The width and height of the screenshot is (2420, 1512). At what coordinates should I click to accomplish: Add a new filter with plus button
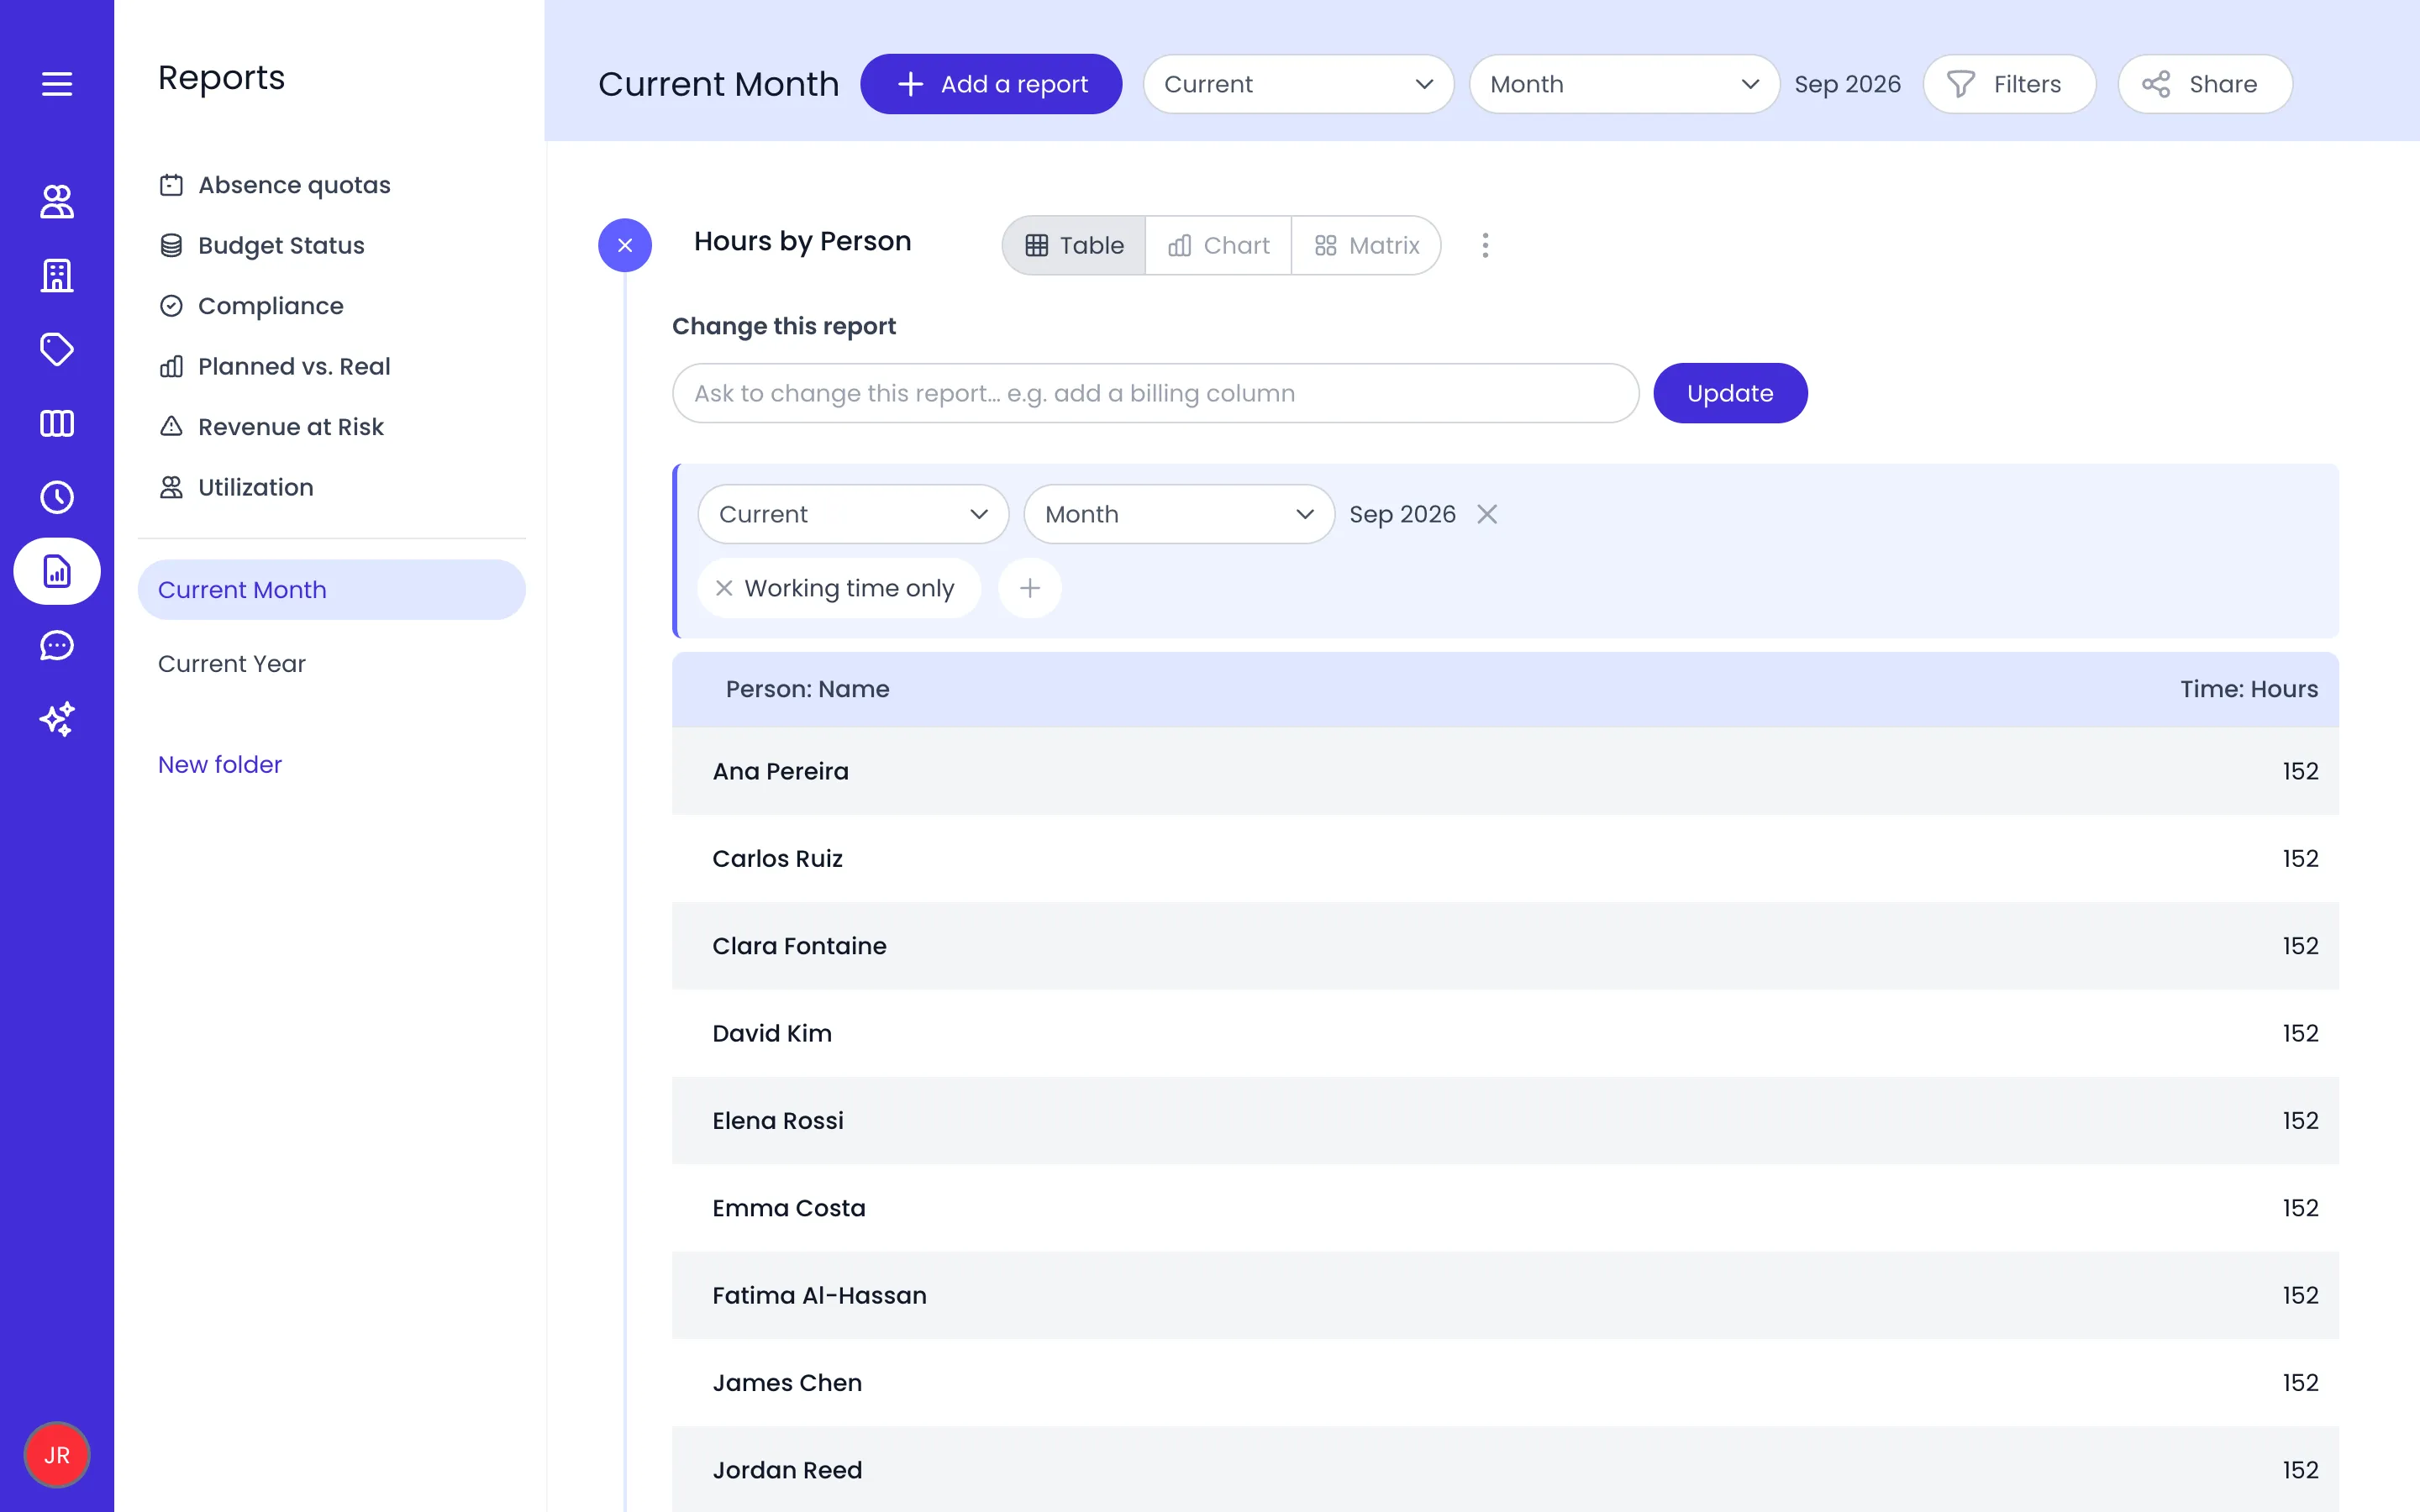pos(1030,588)
